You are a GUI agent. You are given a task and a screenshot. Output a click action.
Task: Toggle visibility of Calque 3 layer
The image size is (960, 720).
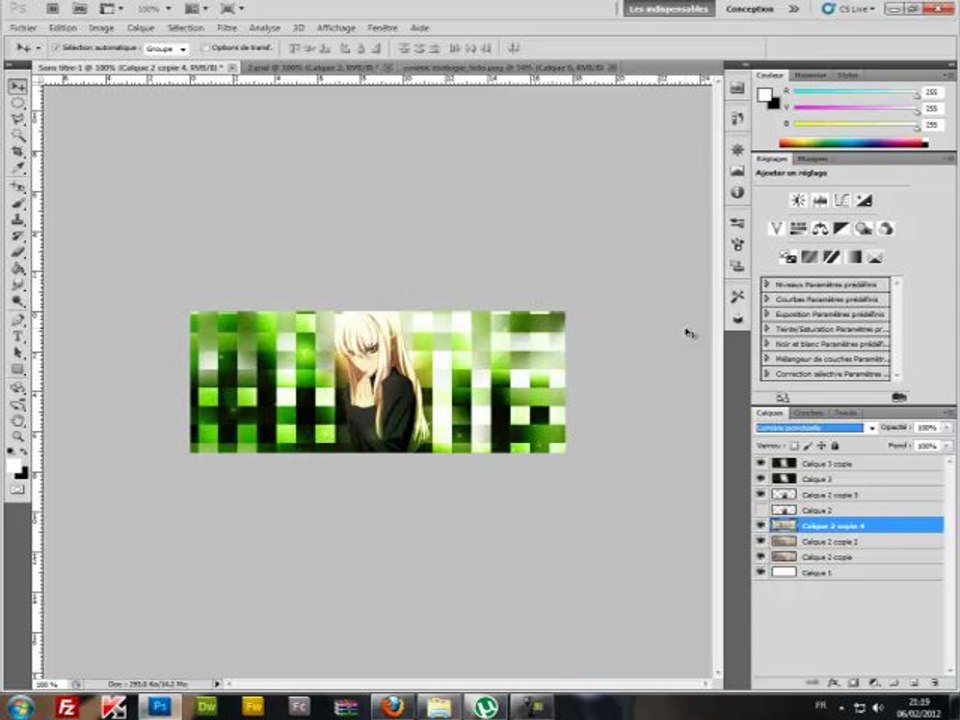tap(761, 479)
